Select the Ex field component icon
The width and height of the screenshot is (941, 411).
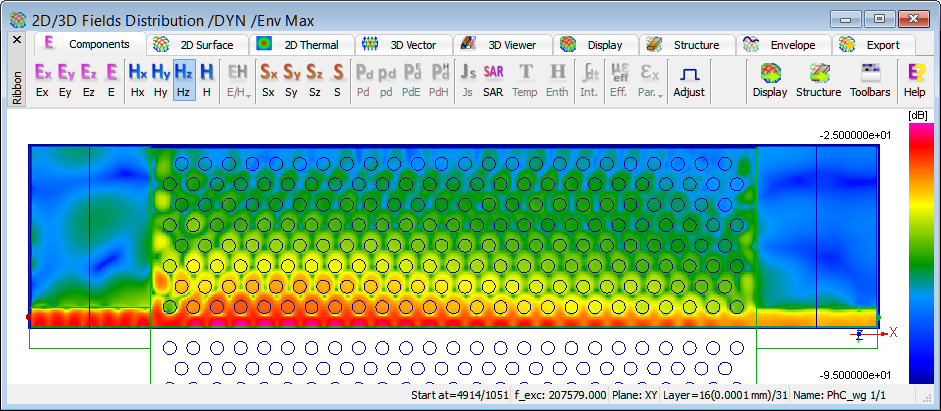(x=43, y=79)
